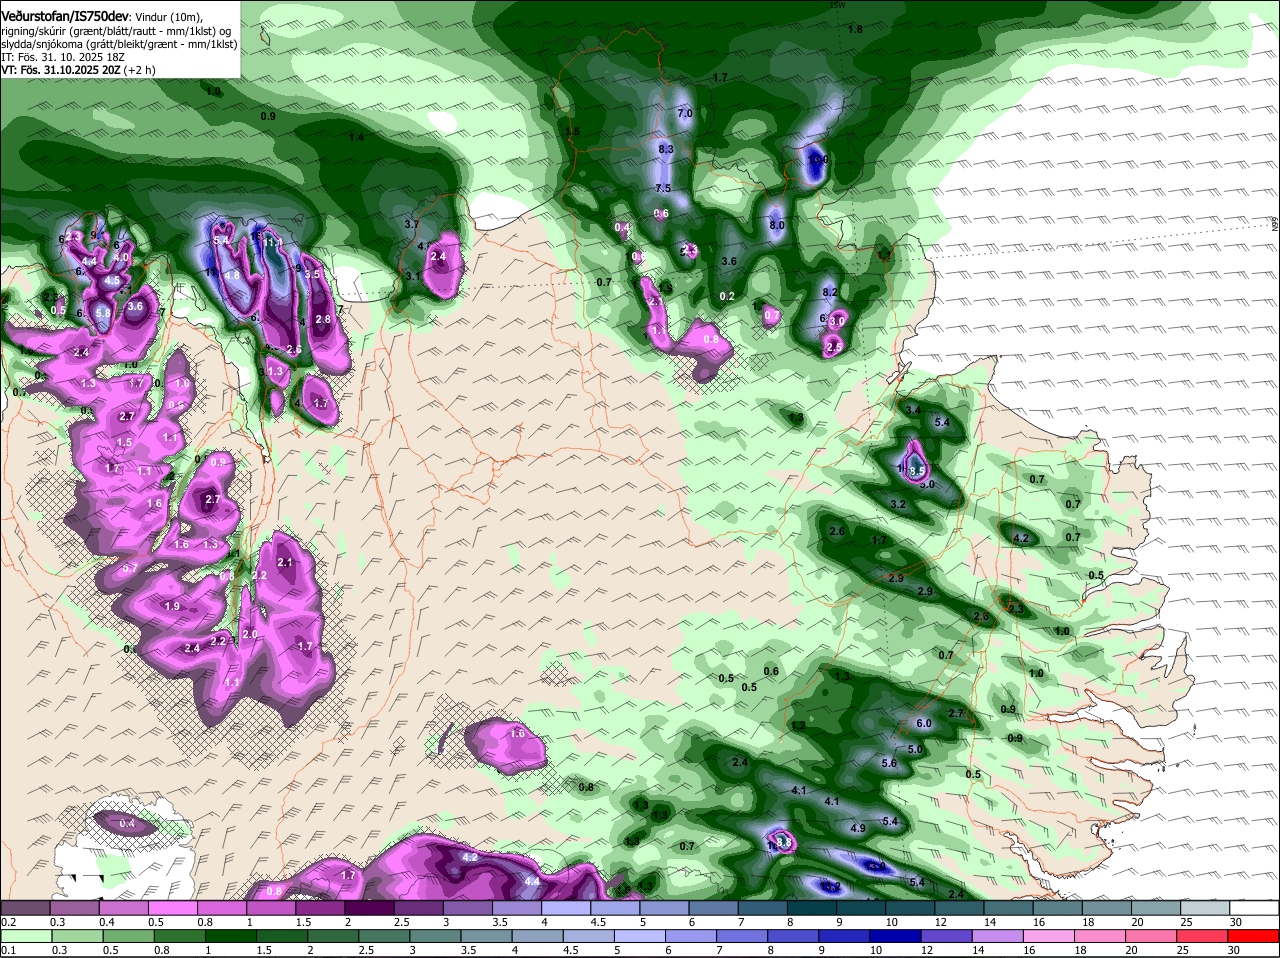
Task: Click the 8.0 precipitation value
Action: [776, 225]
